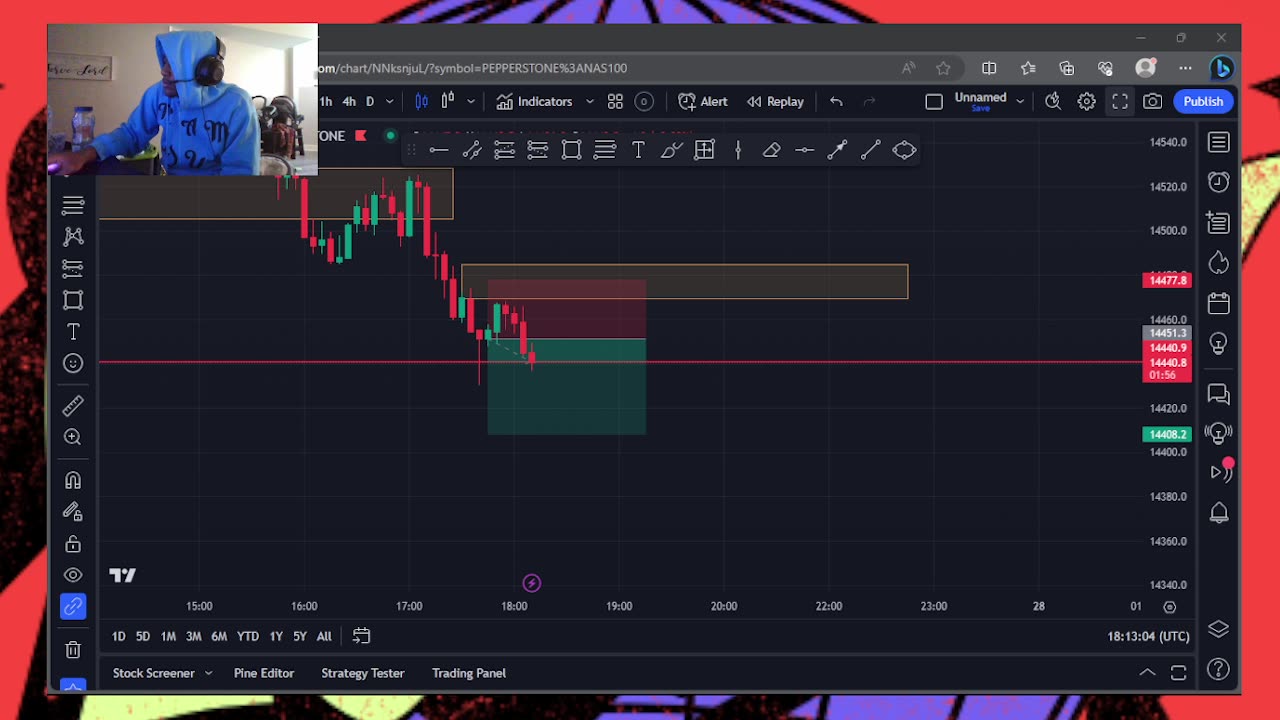
Task: Open the chats panel icon
Action: (x=1218, y=394)
